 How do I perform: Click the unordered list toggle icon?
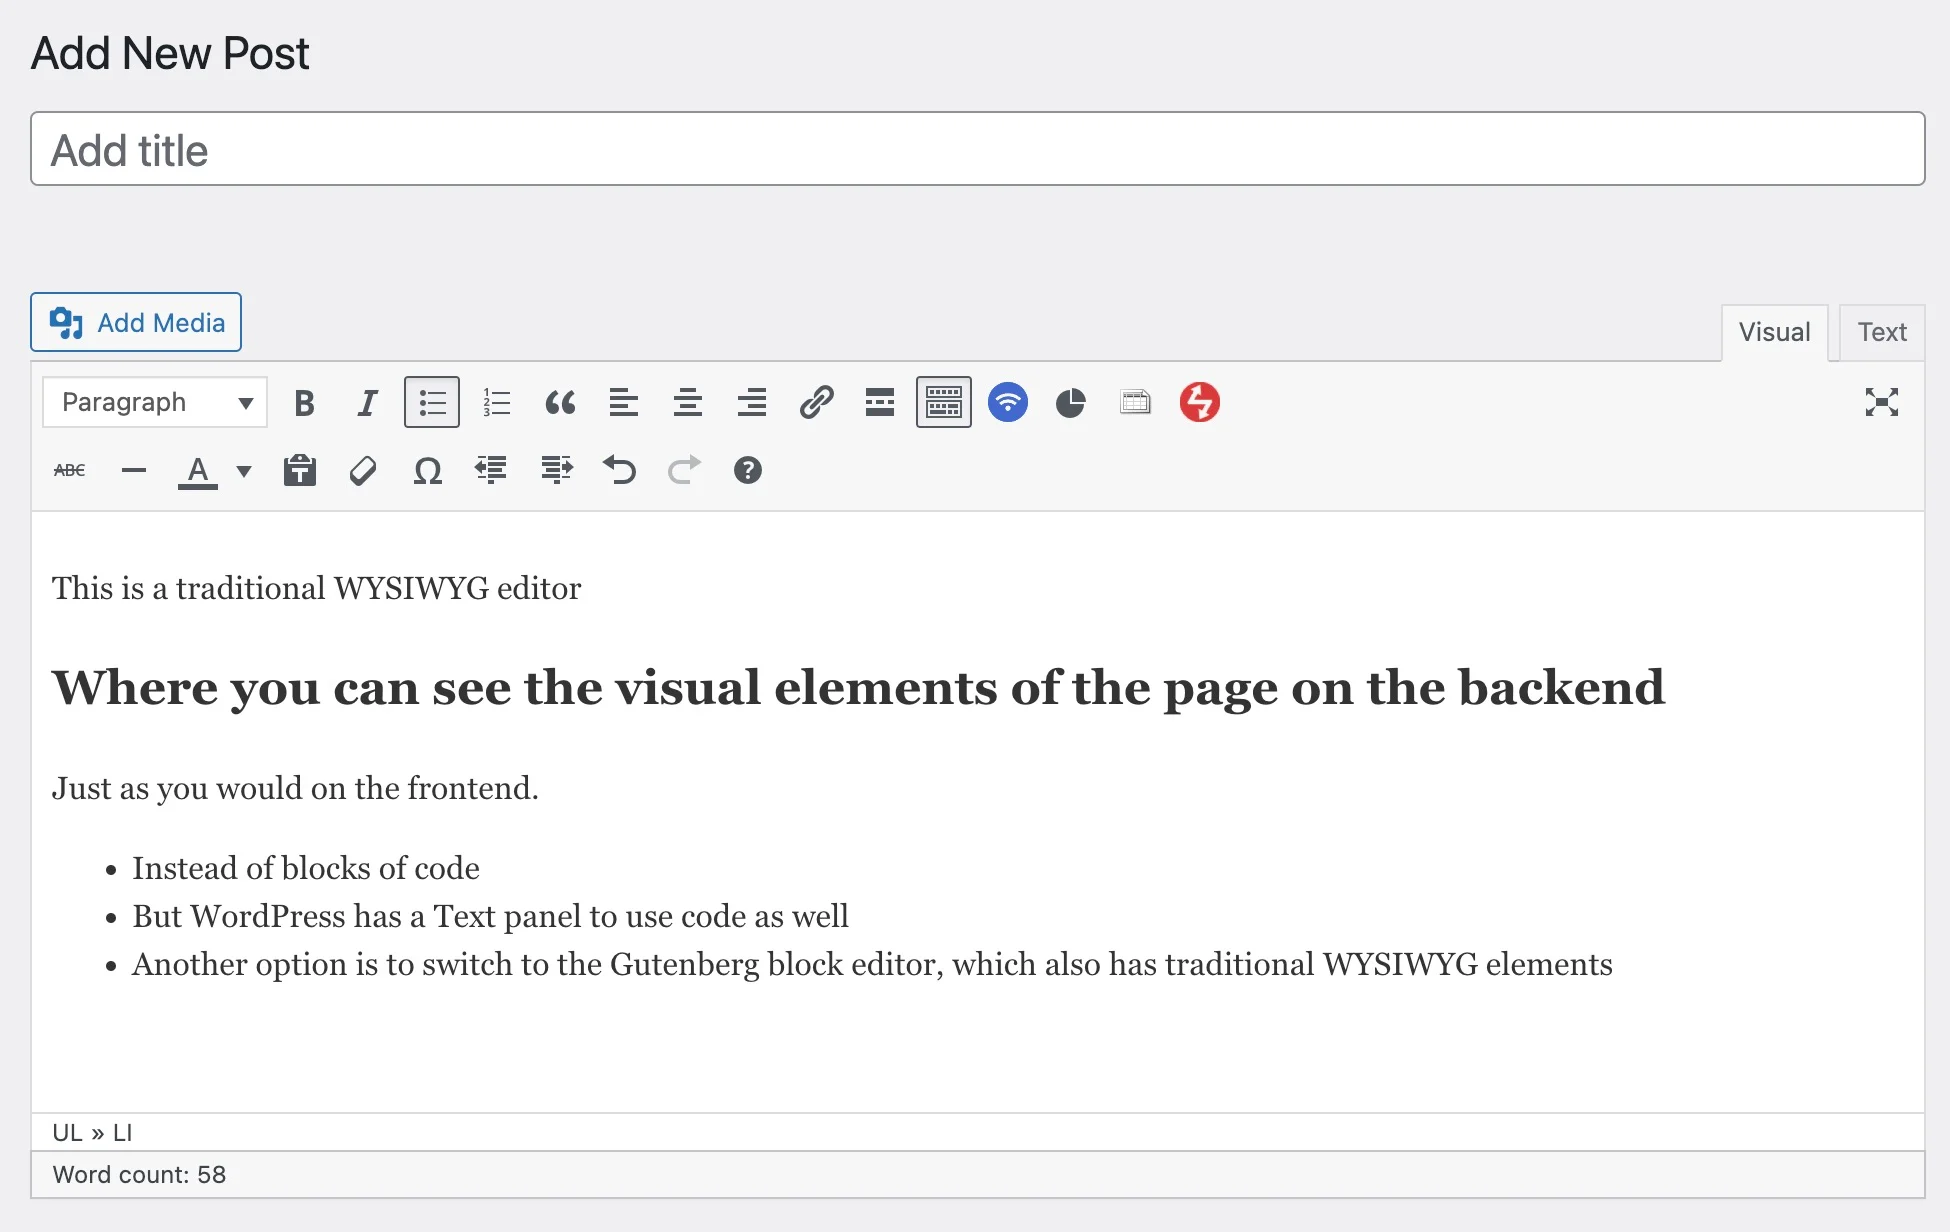pos(431,403)
